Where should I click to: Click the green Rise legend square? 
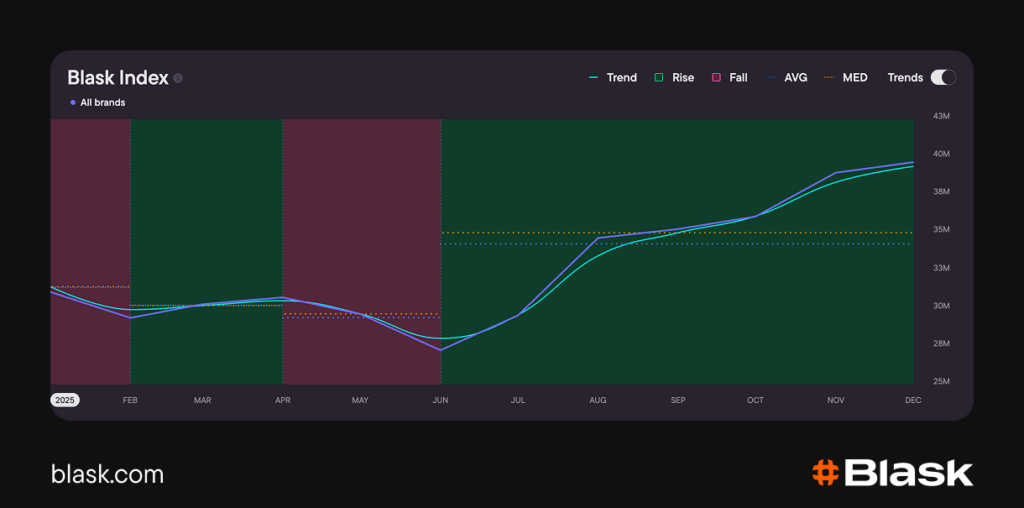pos(659,78)
